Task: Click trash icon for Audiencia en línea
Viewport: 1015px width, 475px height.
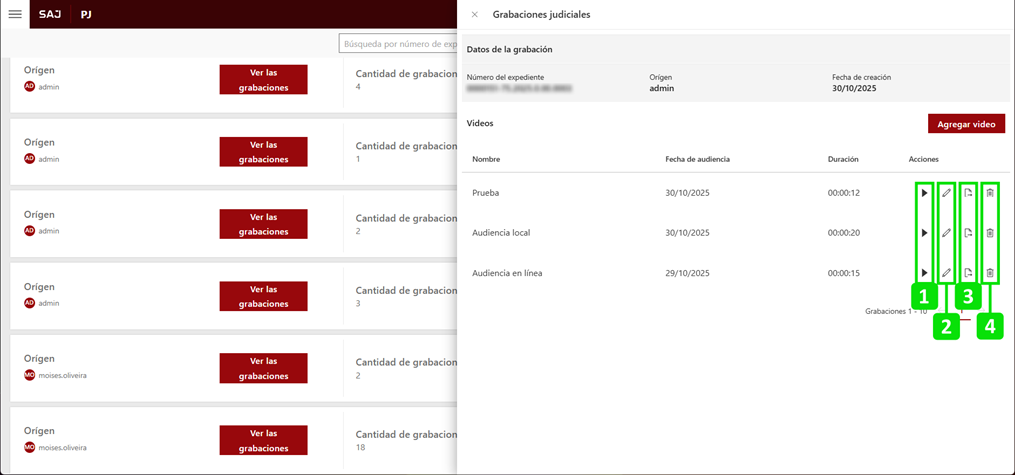Action: tap(990, 273)
